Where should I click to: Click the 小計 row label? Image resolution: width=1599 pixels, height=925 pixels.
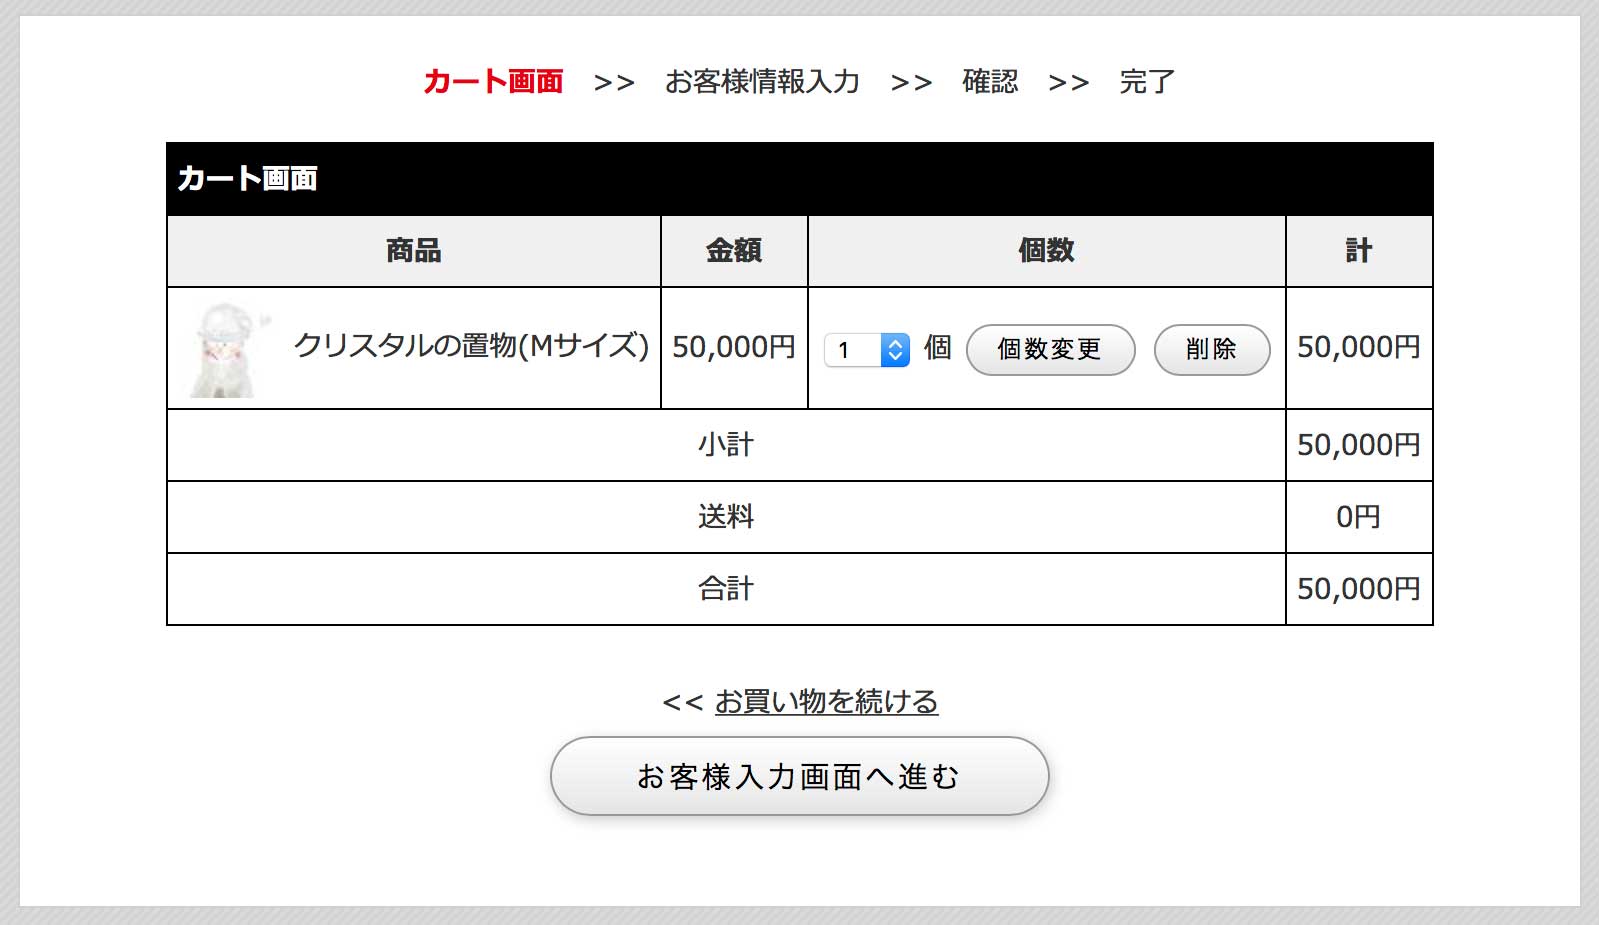726,445
